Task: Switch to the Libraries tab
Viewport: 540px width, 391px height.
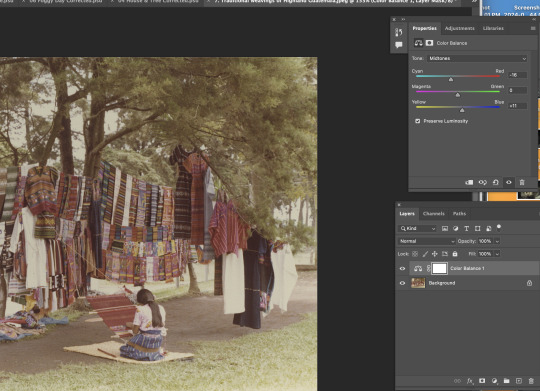Action: pyautogui.click(x=493, y=28)
